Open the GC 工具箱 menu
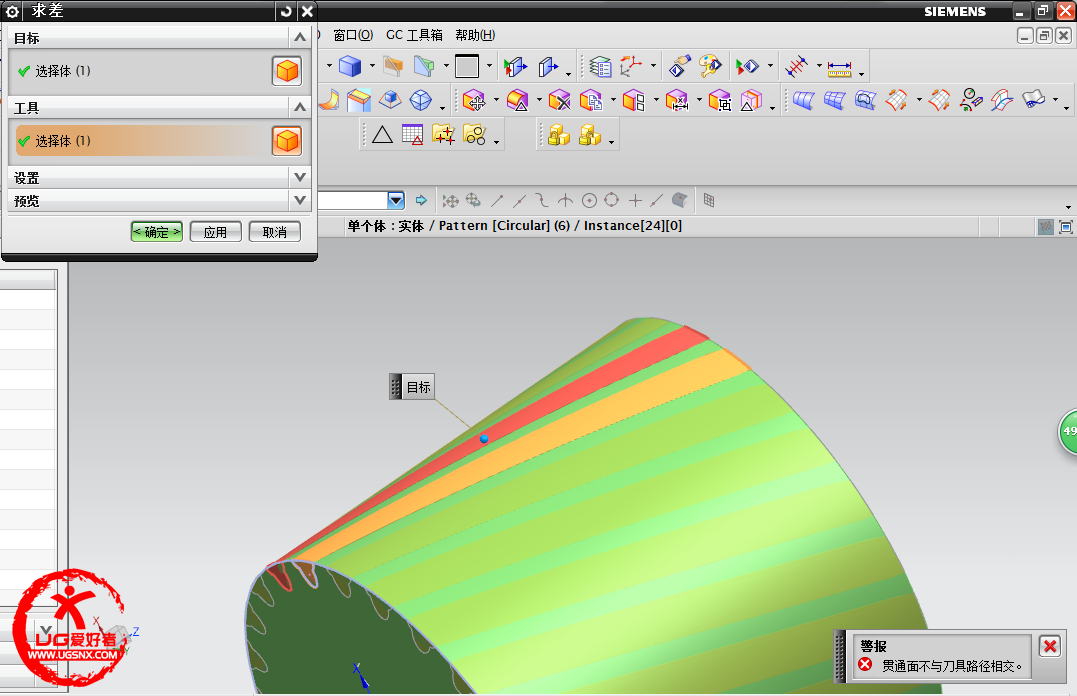This screenshot has height=696, width=1077. [414, 35]
